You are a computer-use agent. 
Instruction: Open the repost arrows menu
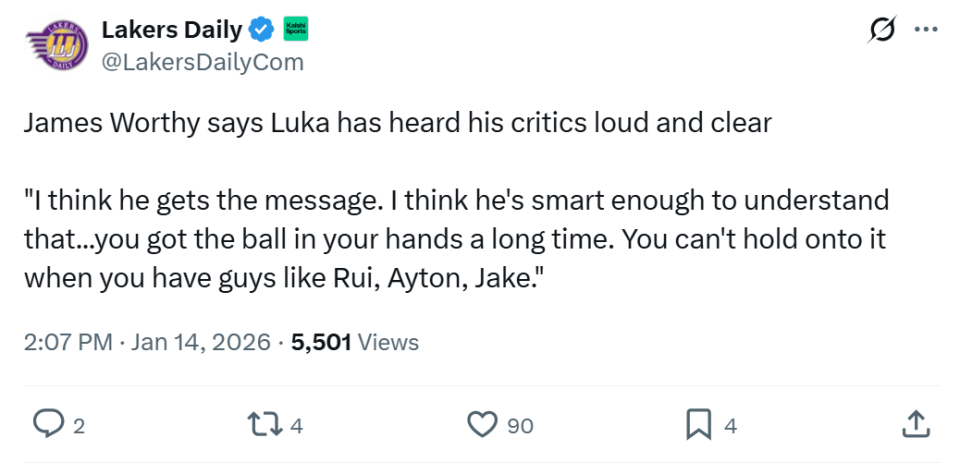click(267, 425)
